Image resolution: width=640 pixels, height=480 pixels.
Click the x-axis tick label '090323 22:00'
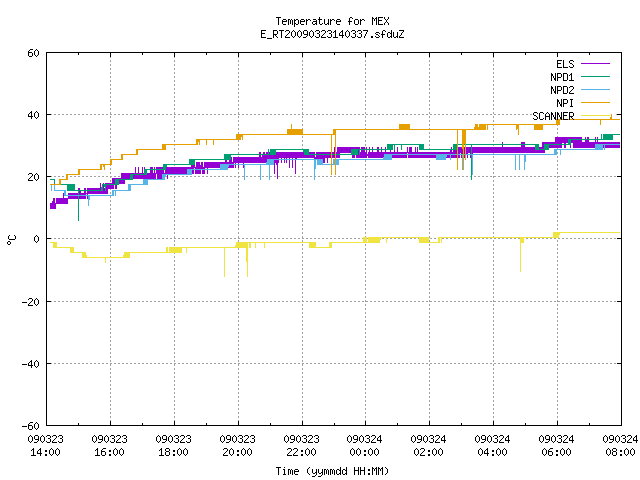(302, 446)
